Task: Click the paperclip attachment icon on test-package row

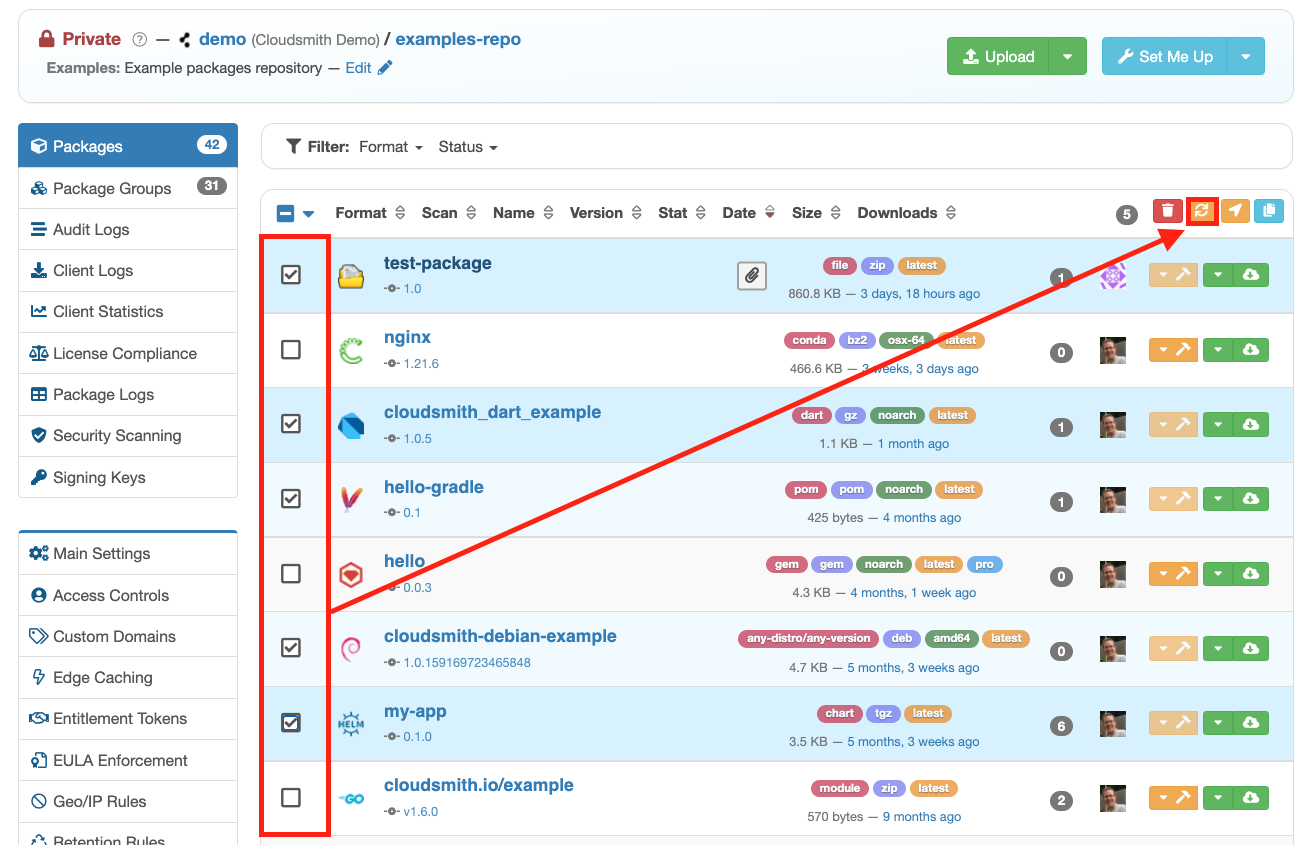Action: pos(752,275)
